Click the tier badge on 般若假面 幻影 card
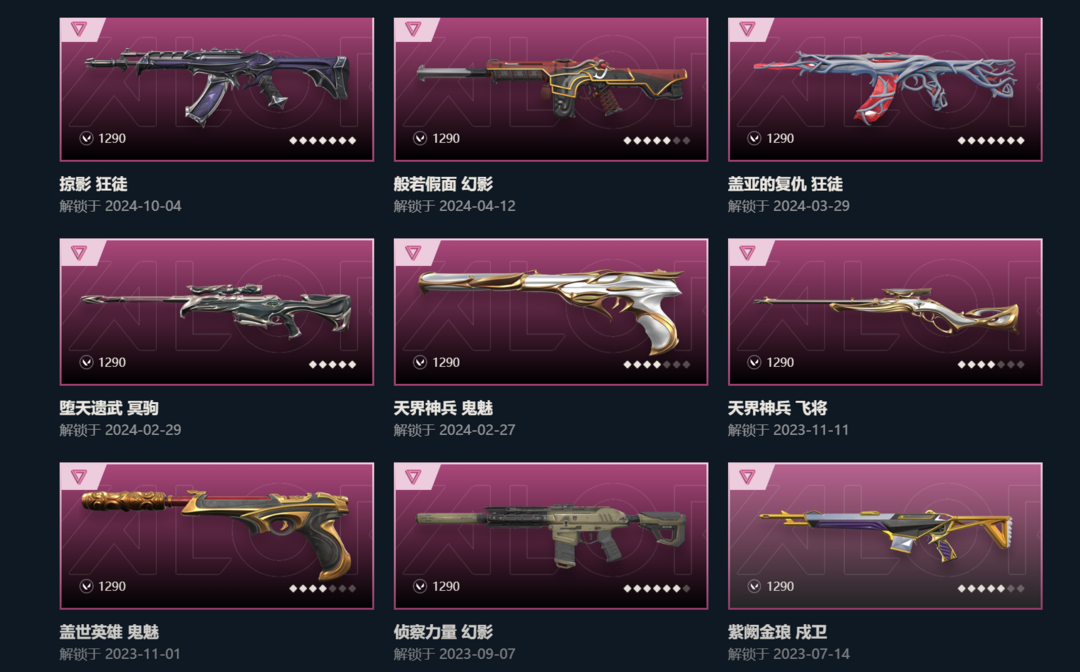1080x672 pixels. 413,29
